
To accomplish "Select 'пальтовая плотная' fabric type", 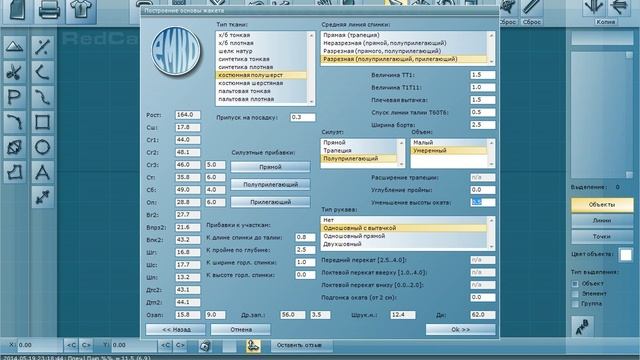I will (261, 99).
